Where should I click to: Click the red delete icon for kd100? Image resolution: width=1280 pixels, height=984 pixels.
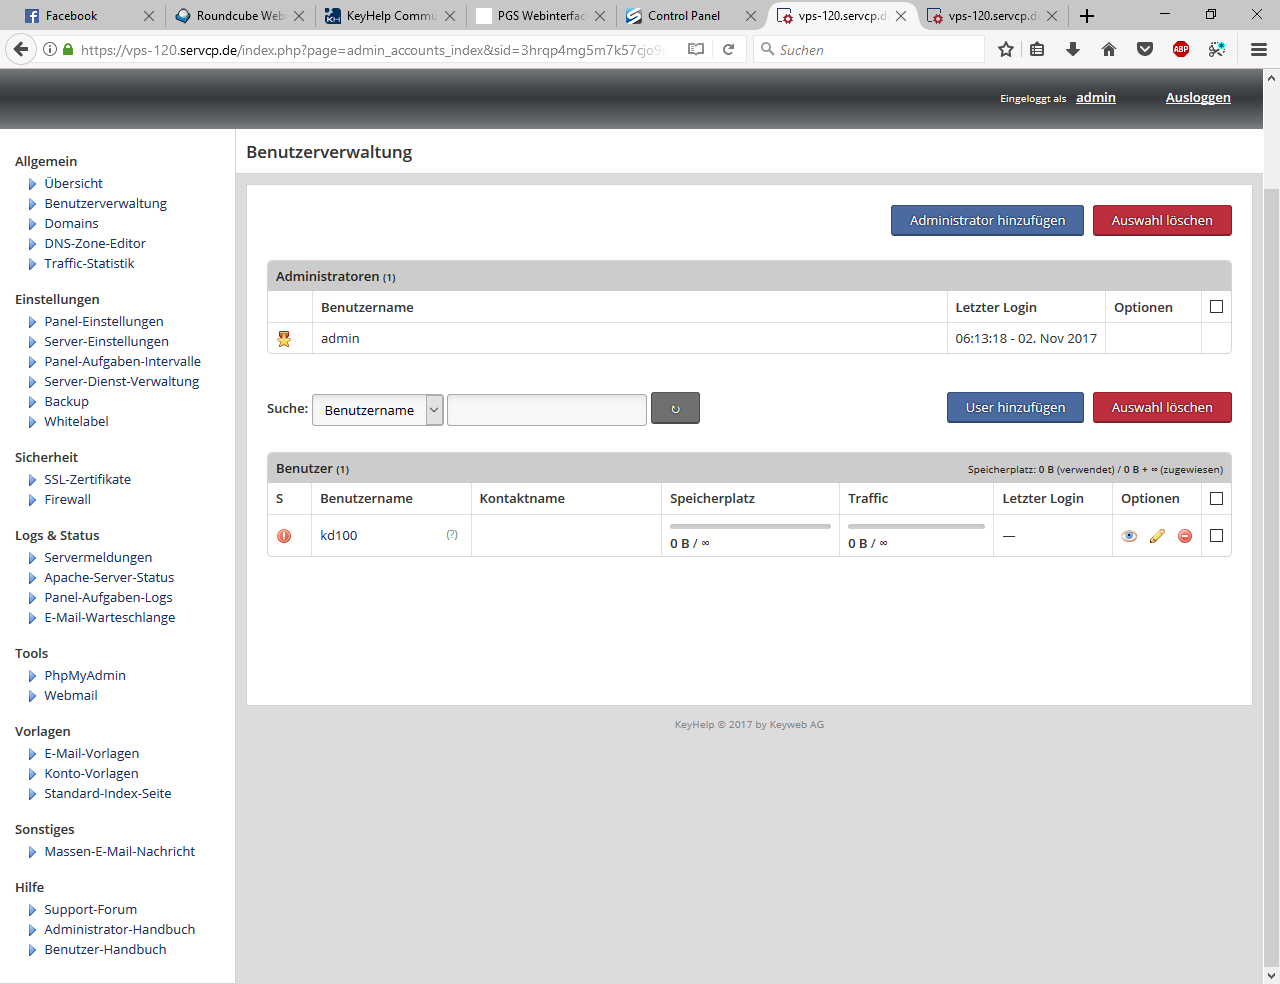[x=1185, y=536]
